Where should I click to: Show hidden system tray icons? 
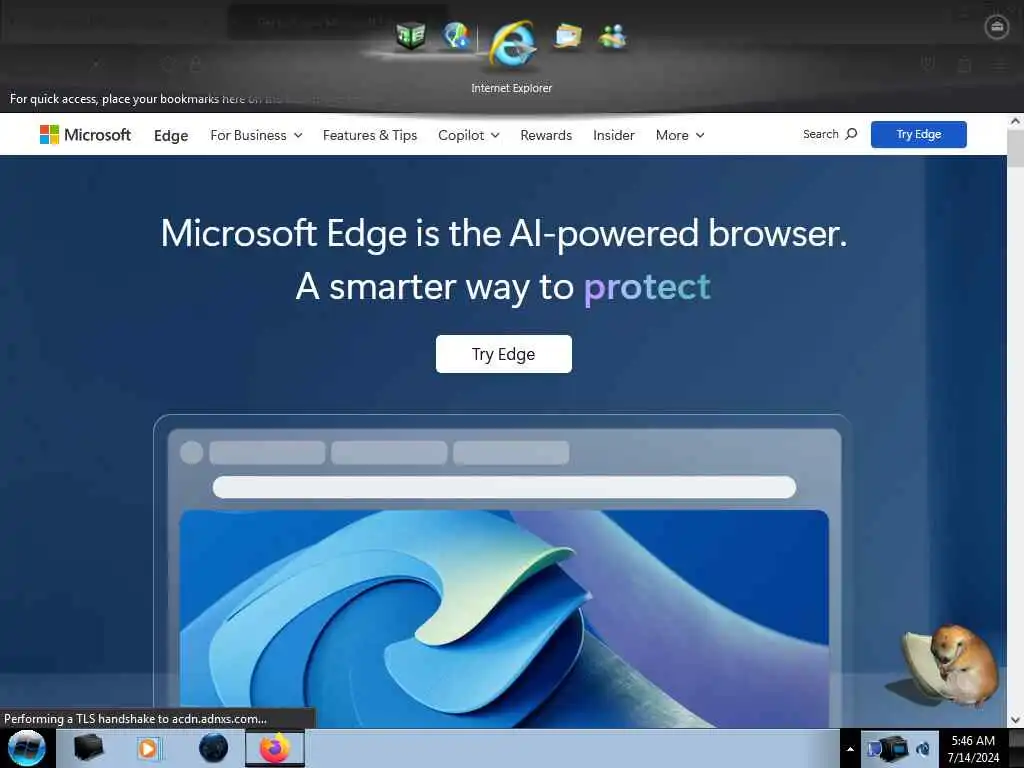pos(850,749)
